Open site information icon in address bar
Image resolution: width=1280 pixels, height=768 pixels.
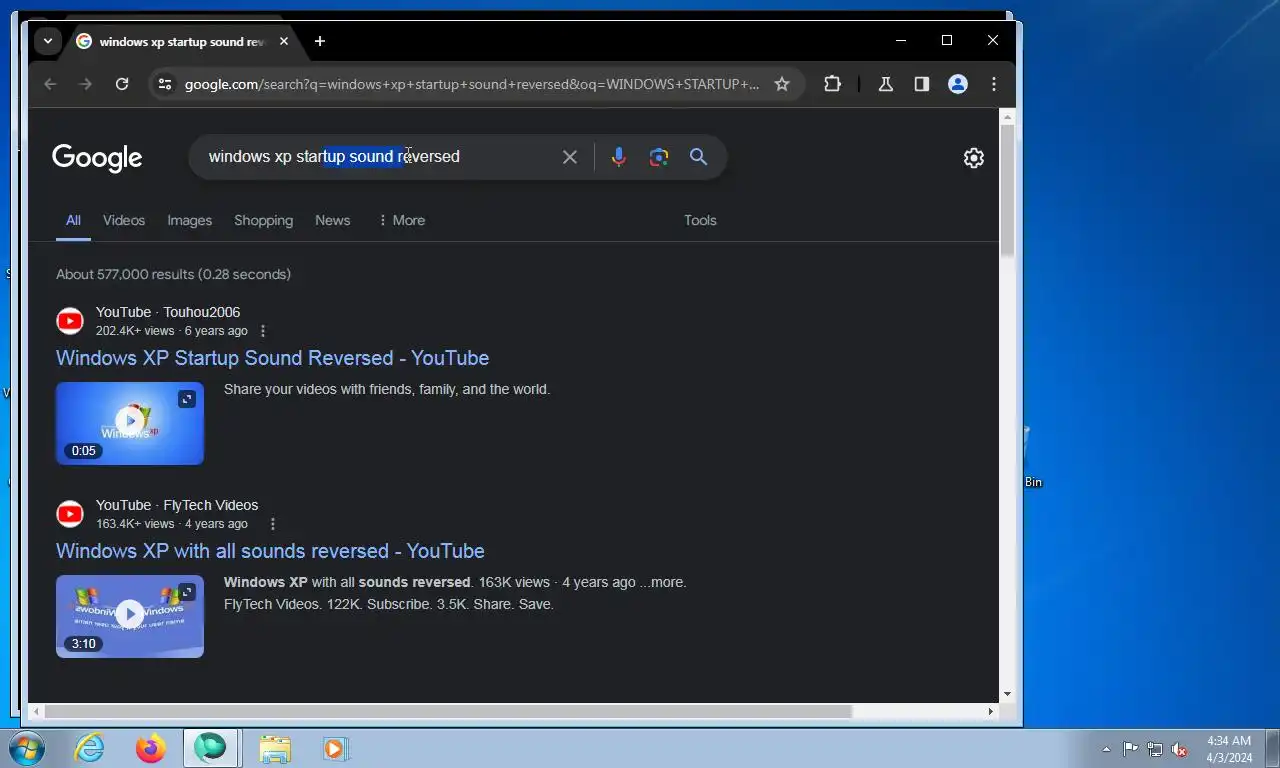tap(165, 84)
